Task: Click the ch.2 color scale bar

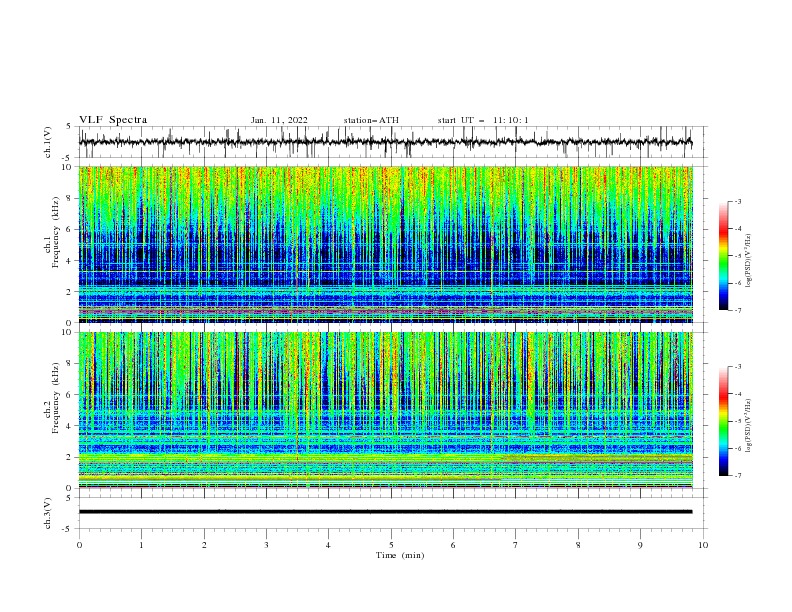Action: (x=723, y=421)
